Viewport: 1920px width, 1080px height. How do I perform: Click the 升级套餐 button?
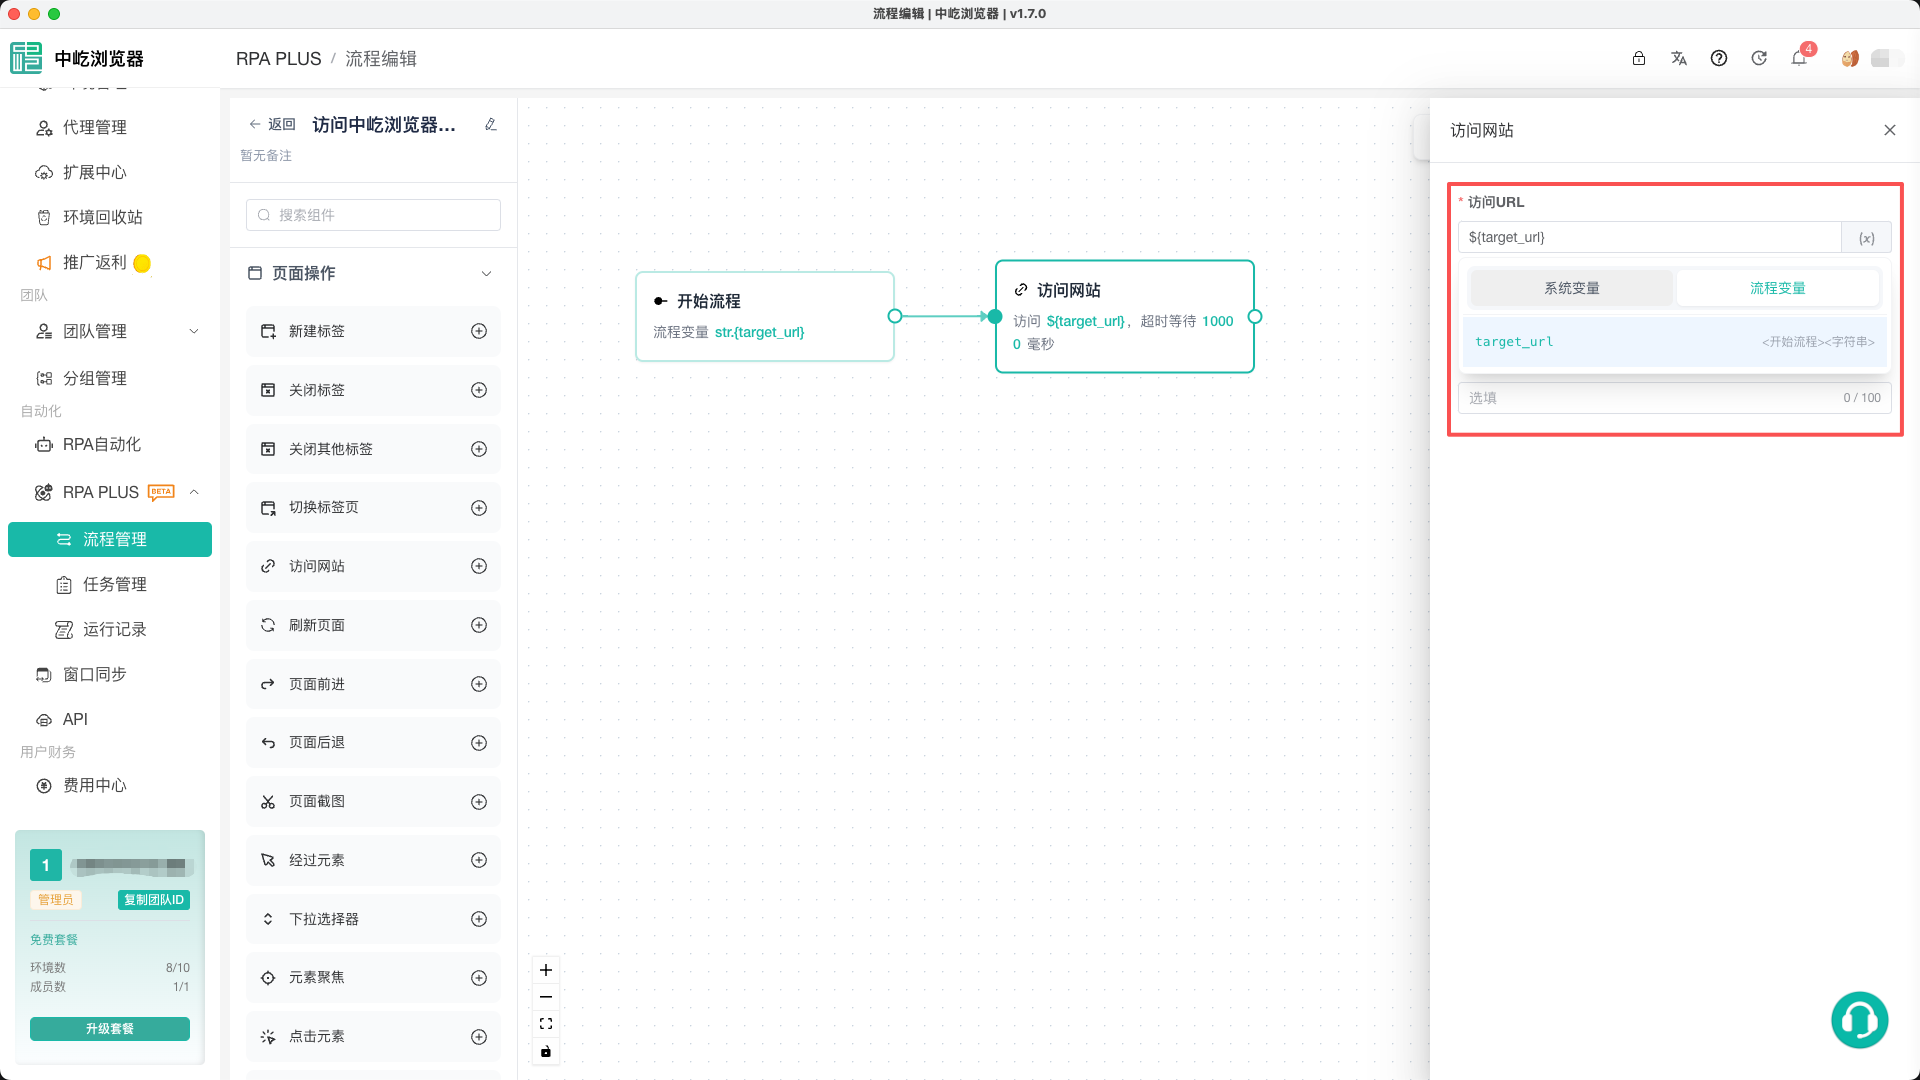coord(110,1029)
